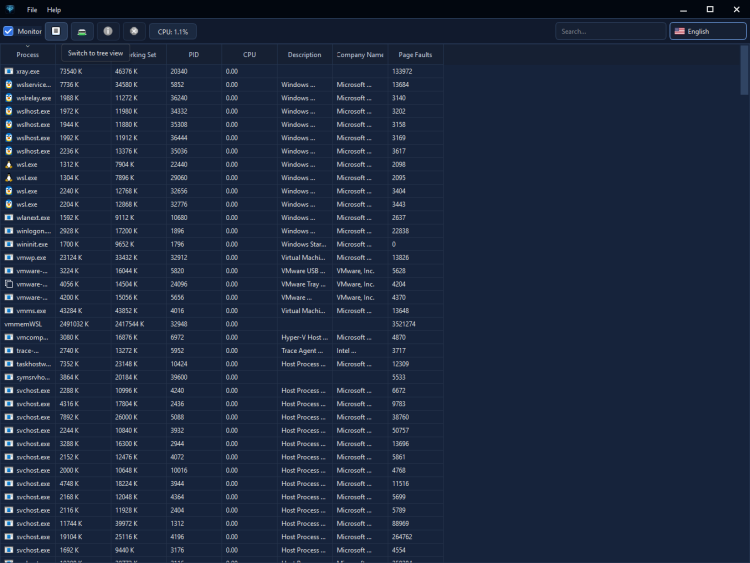
Task: Open the English language dropdown
Action: click(707, 32)
